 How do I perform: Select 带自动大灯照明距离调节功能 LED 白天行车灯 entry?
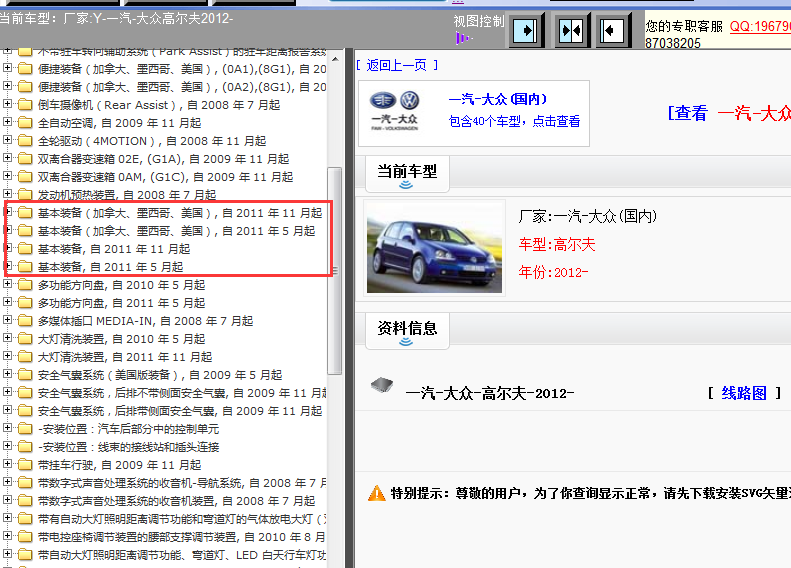182,555
